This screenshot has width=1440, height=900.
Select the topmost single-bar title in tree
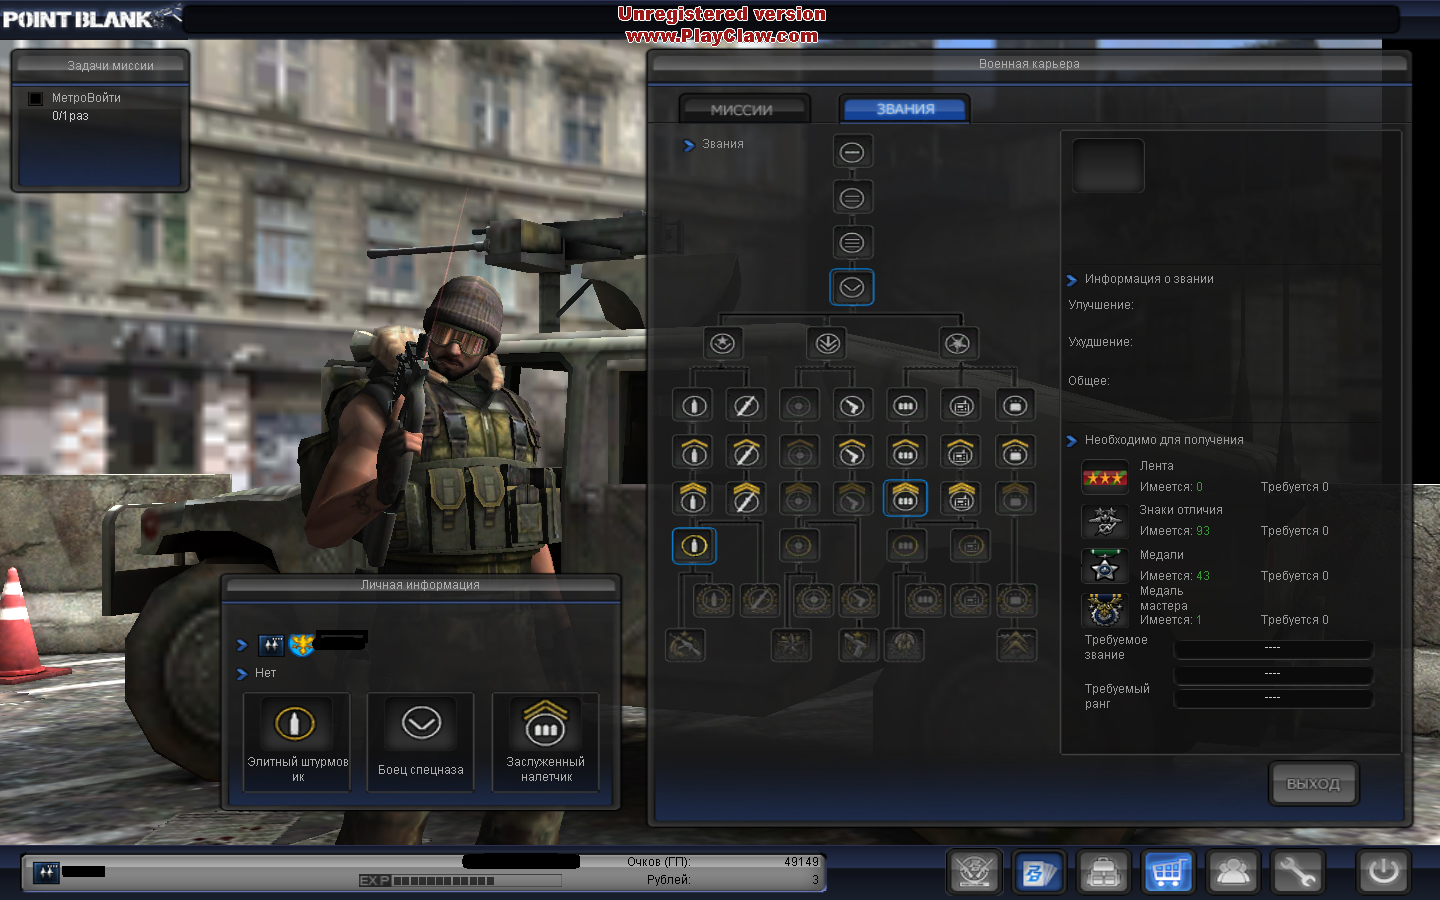pos(852,152)
